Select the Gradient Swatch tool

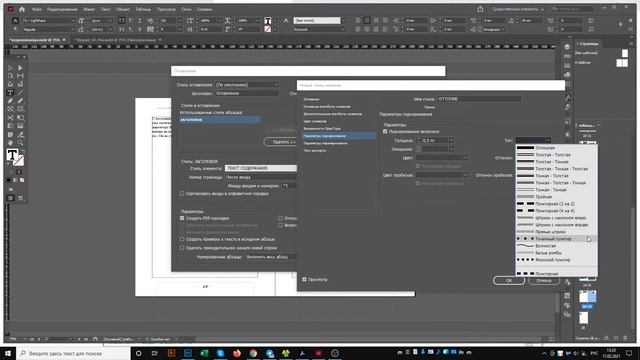[x=11, y=126]
